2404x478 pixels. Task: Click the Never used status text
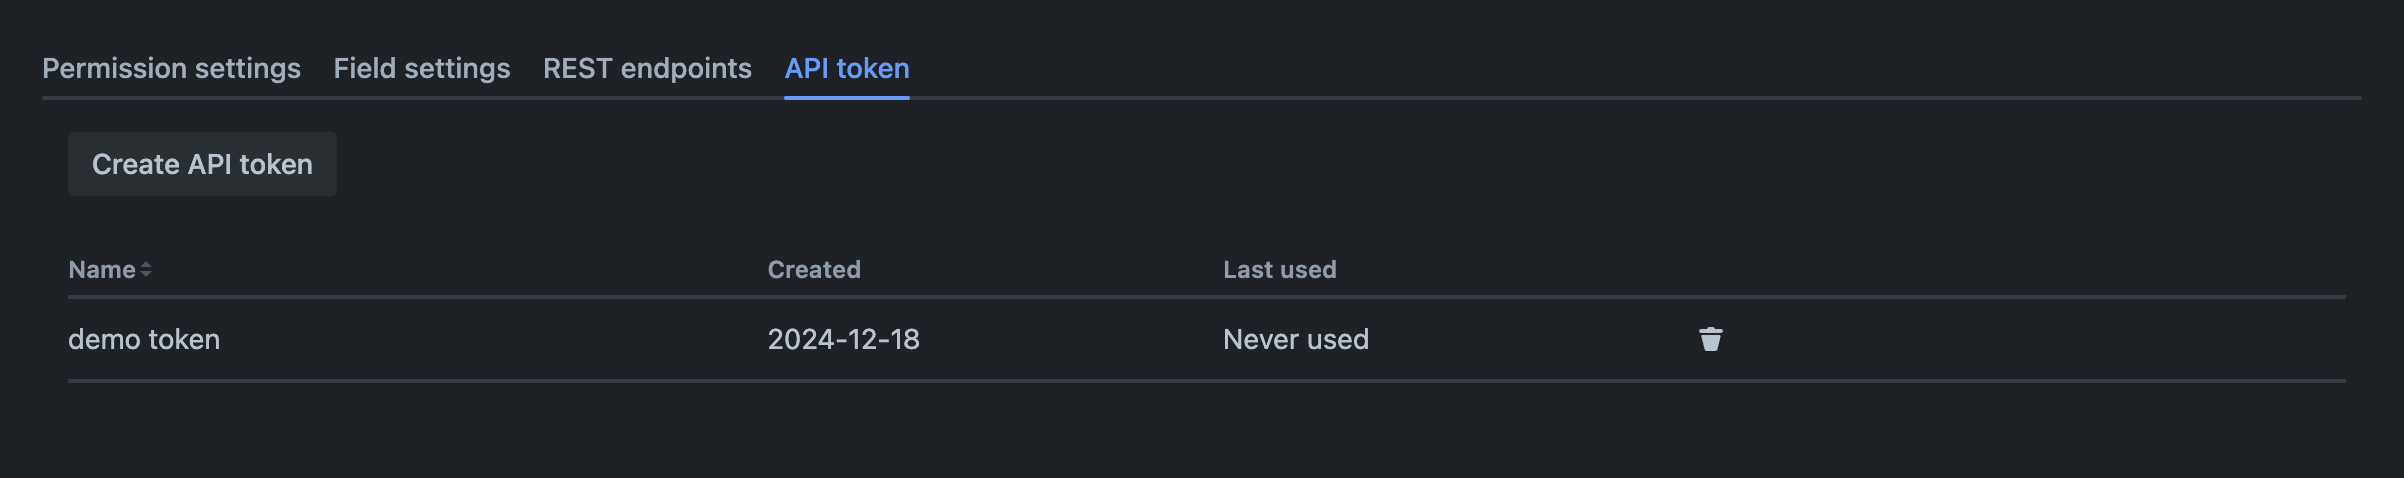tap(1295, 340)
